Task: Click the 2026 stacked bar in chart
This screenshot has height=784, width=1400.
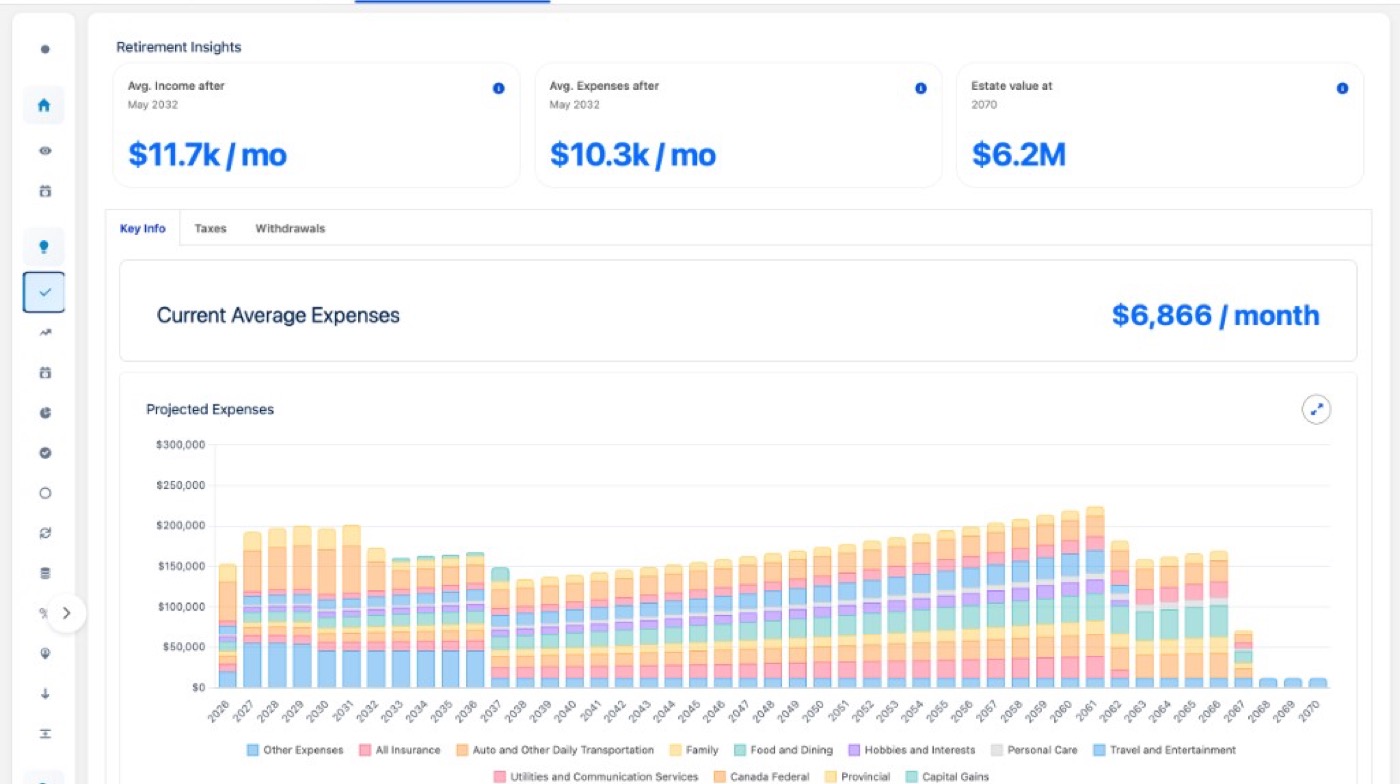Action: (227, 625)
